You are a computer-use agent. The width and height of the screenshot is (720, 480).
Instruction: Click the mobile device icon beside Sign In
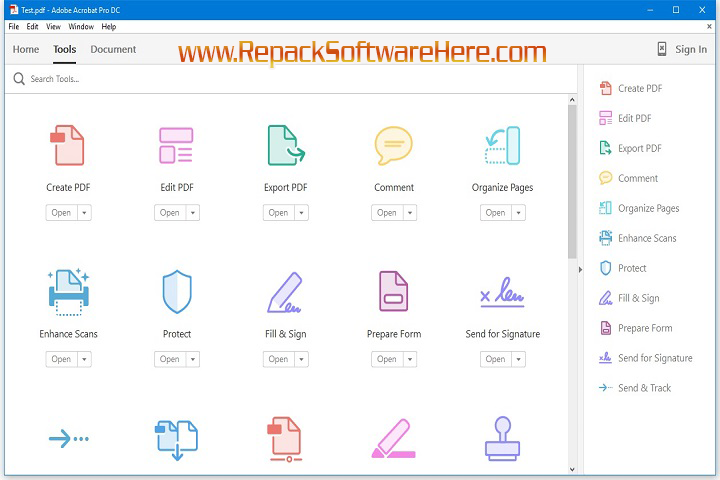click(662, 49)
